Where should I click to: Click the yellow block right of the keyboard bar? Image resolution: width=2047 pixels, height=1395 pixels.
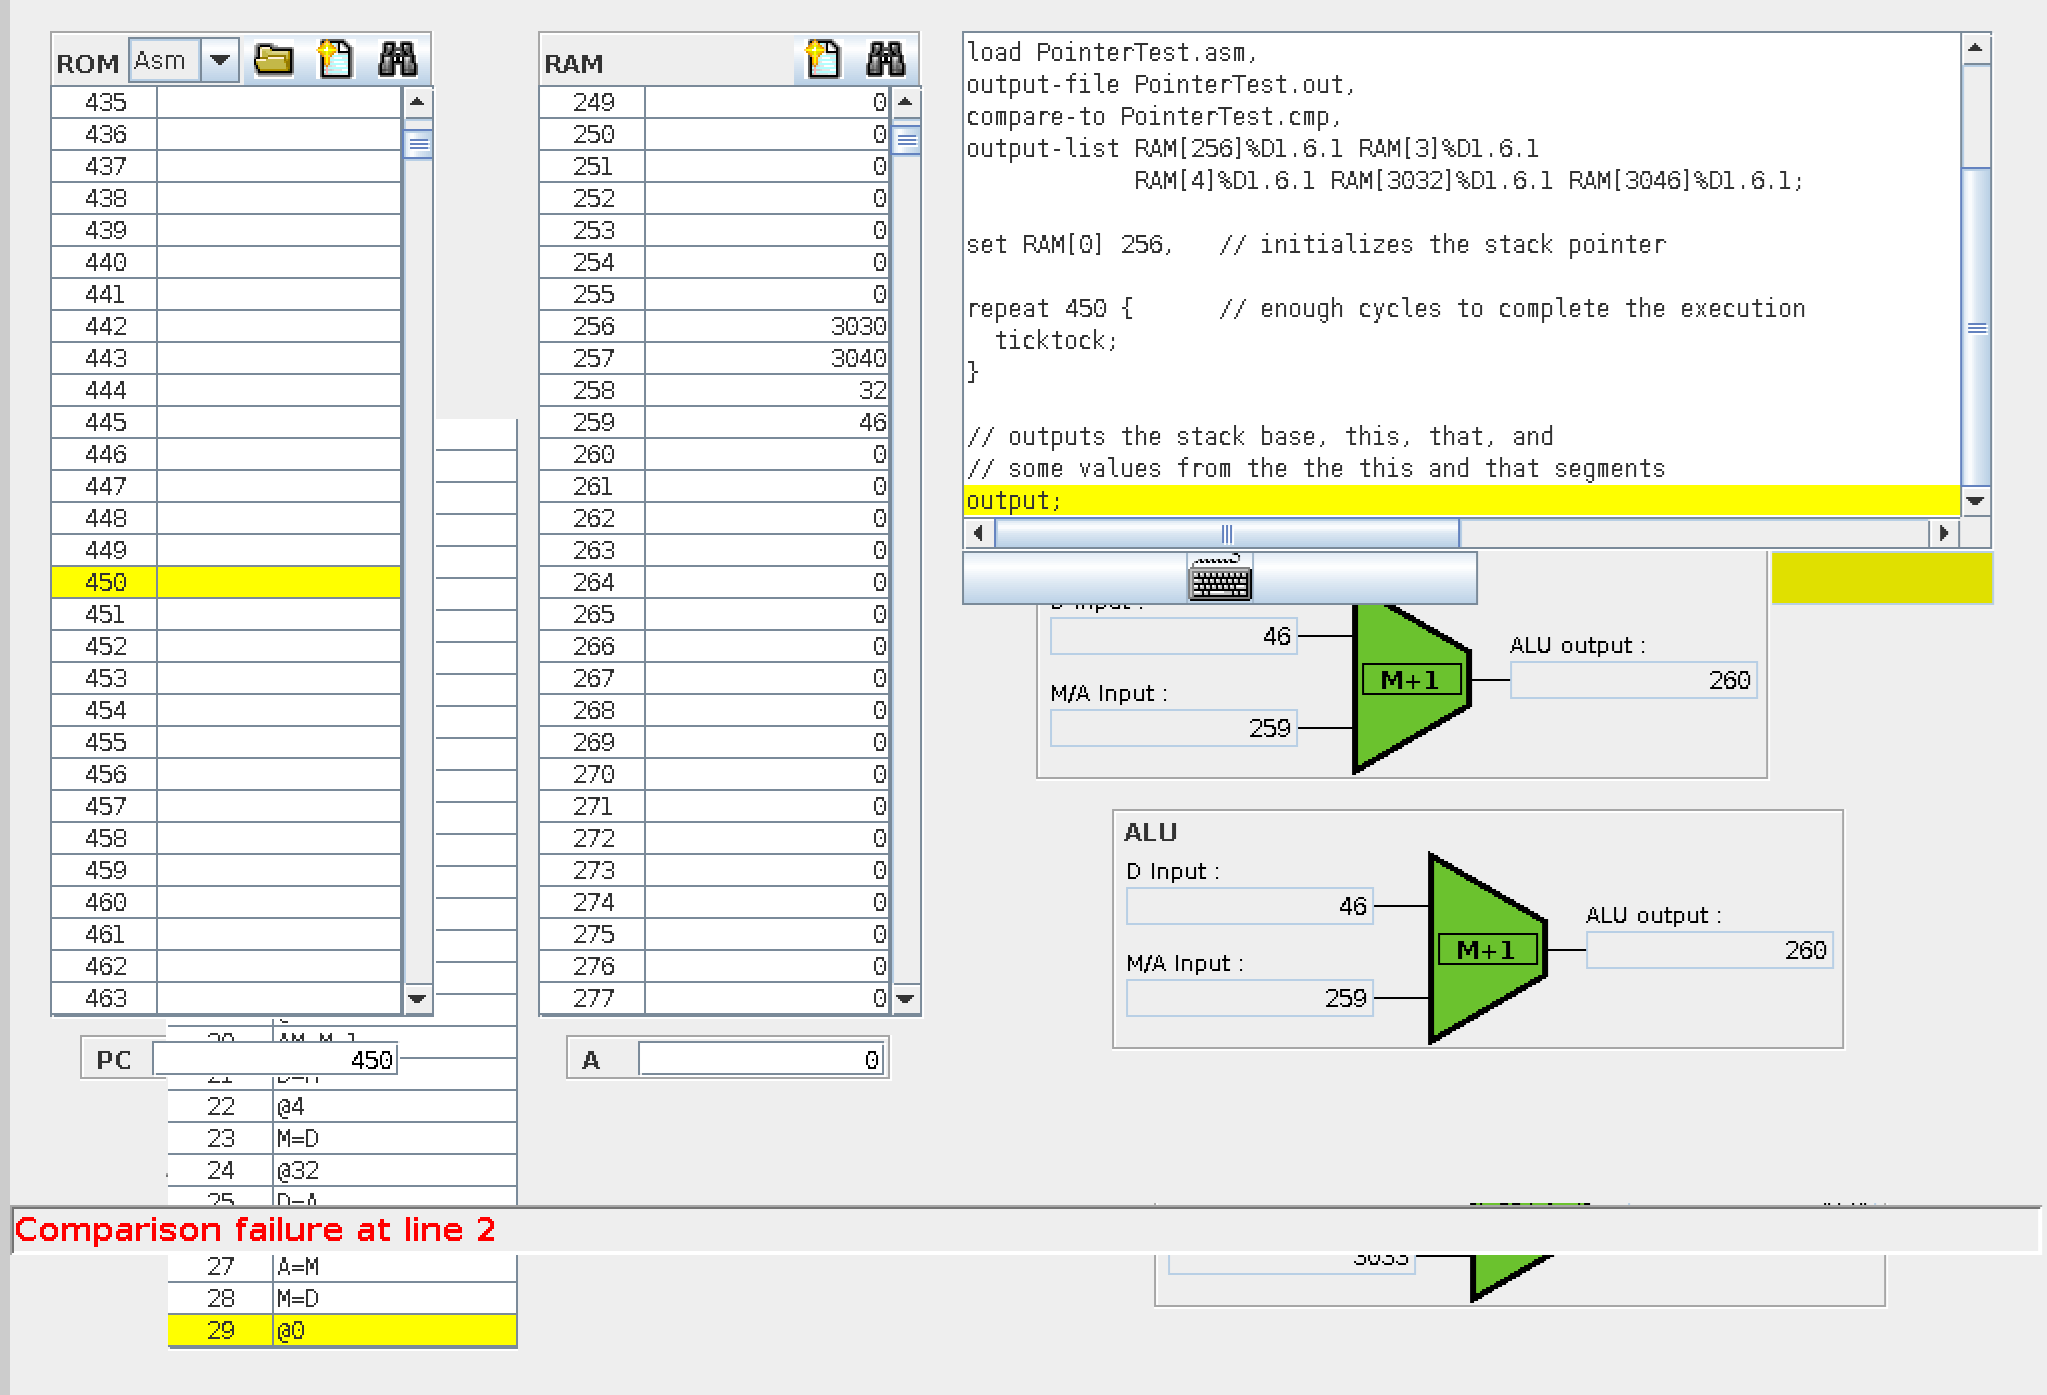click(1881, 578)
